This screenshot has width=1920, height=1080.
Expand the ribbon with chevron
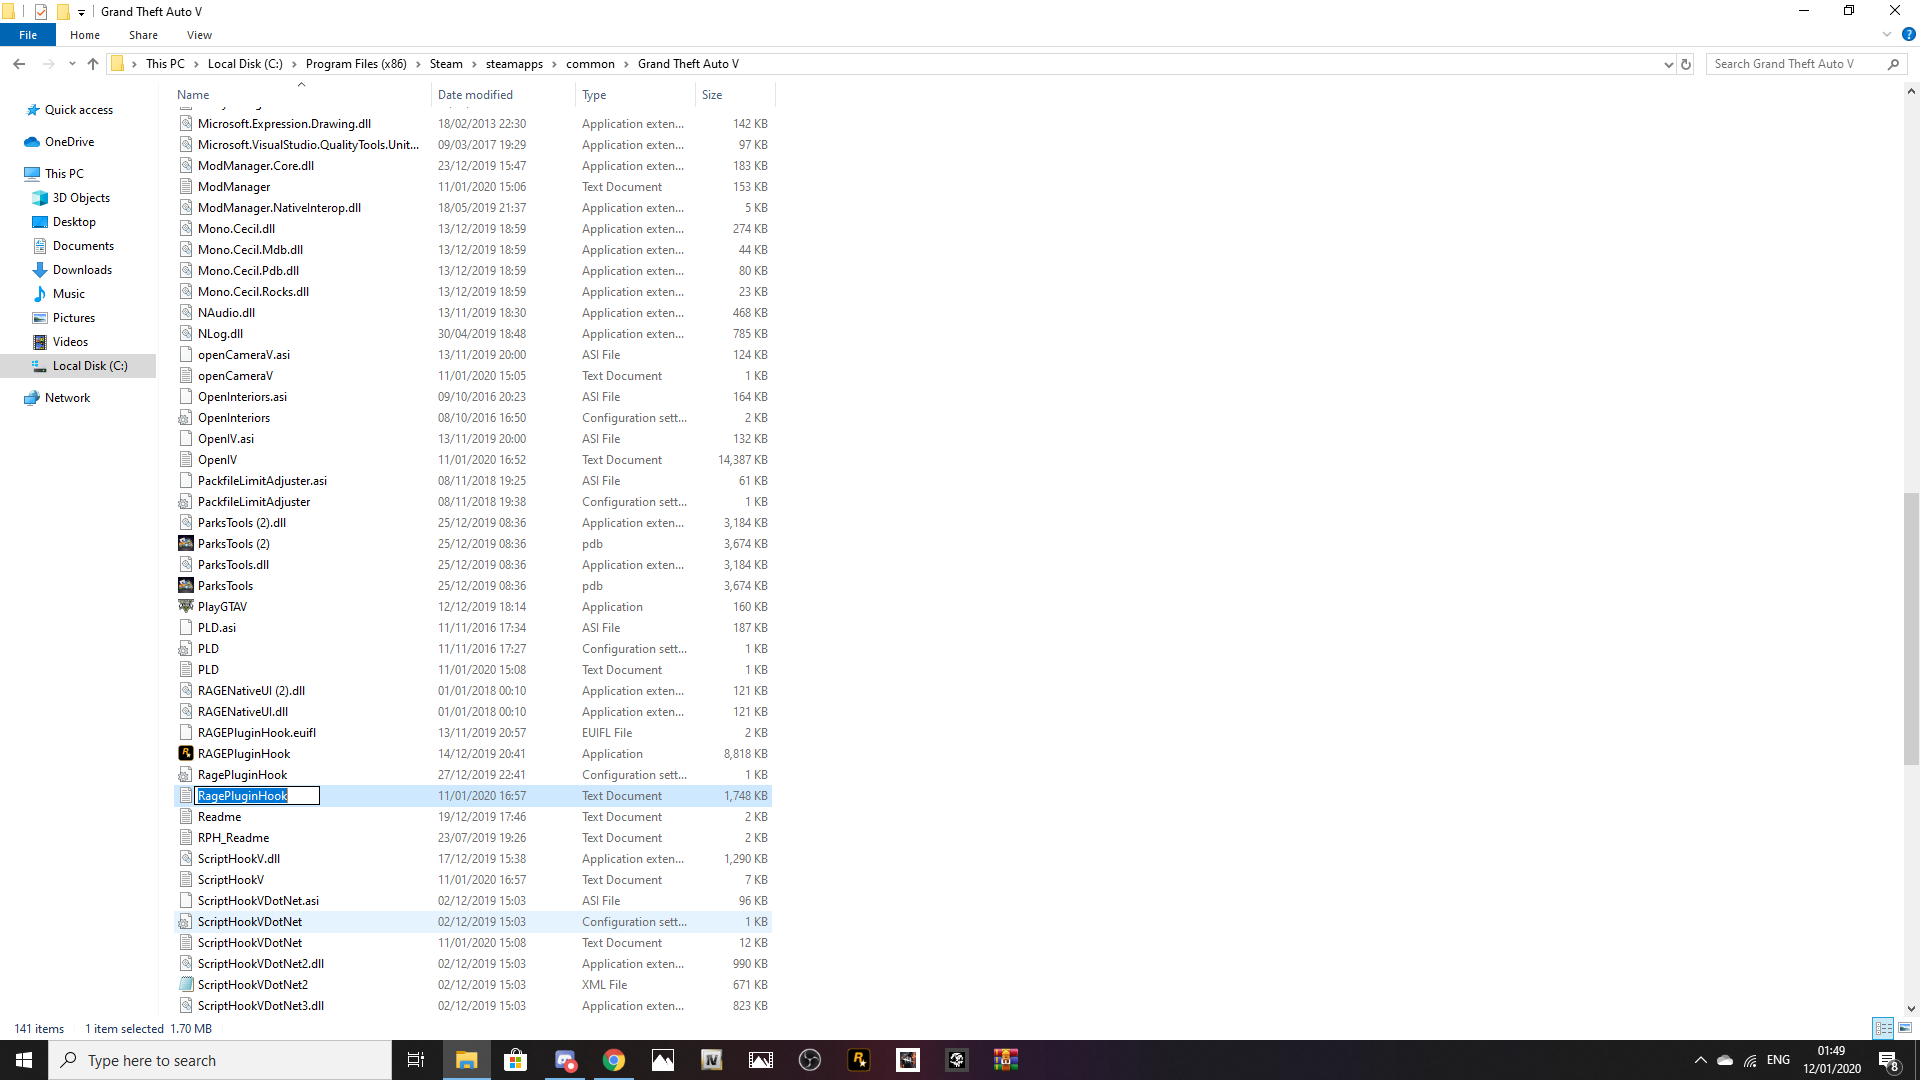[x=1887, y=34]
